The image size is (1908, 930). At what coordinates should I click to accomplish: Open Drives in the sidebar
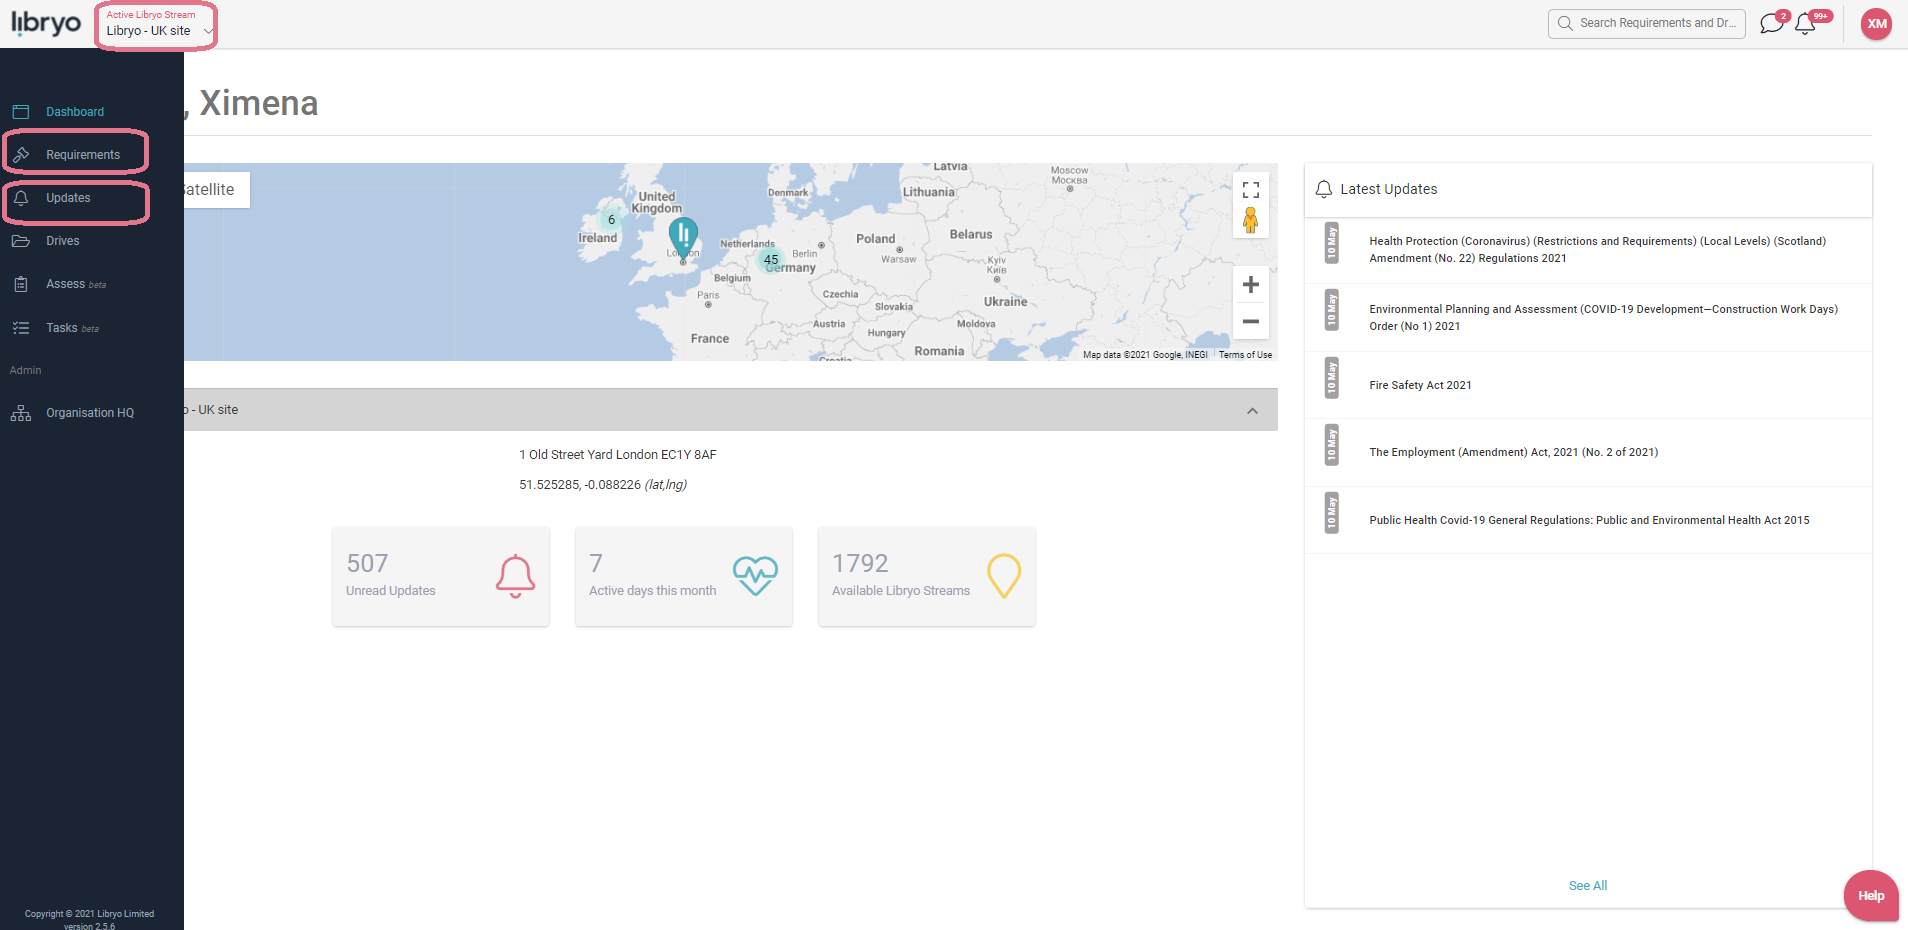[x=62, y=241]
